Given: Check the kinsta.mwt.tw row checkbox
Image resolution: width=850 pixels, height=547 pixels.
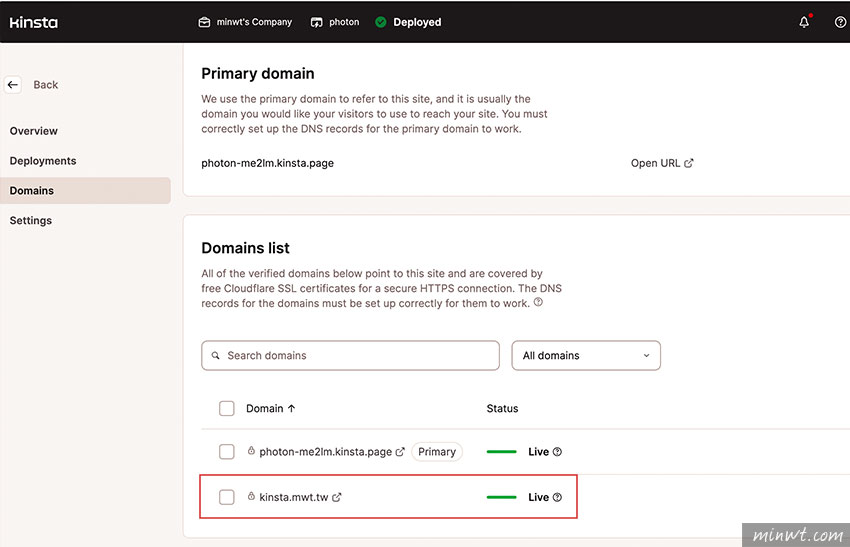Looking at the screenshot, I should 227,497.
